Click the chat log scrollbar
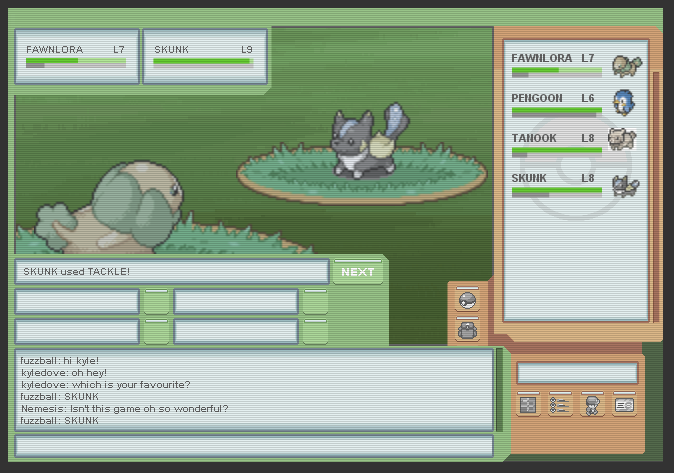674x473 pixels. click(499, 390)
